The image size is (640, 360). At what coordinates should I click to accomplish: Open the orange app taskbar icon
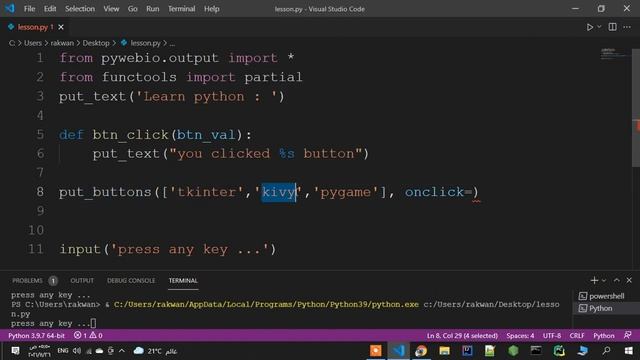(375, 351)
